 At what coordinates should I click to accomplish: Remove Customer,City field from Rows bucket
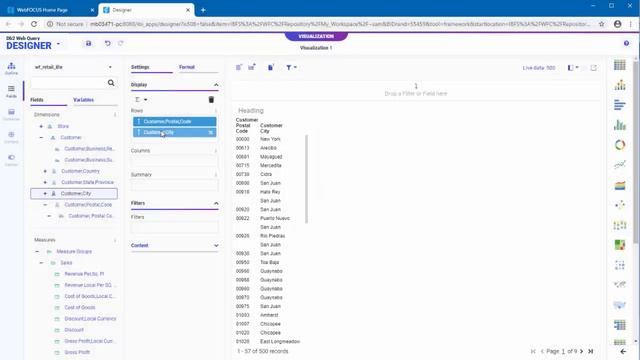211,132
